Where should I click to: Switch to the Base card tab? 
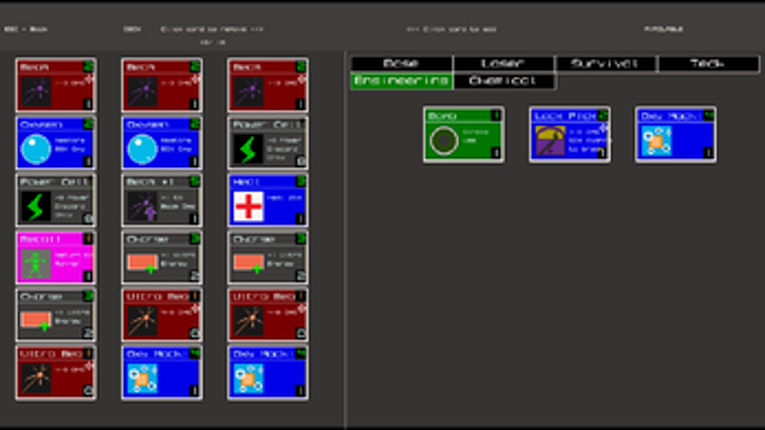(401, 64)
